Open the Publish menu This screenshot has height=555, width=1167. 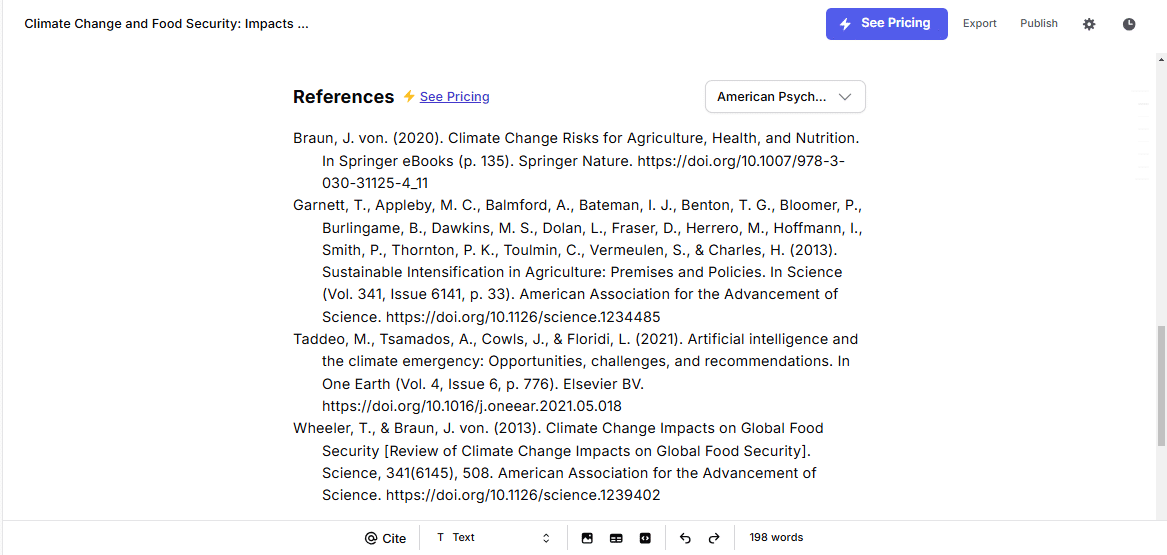(1039, 24)
